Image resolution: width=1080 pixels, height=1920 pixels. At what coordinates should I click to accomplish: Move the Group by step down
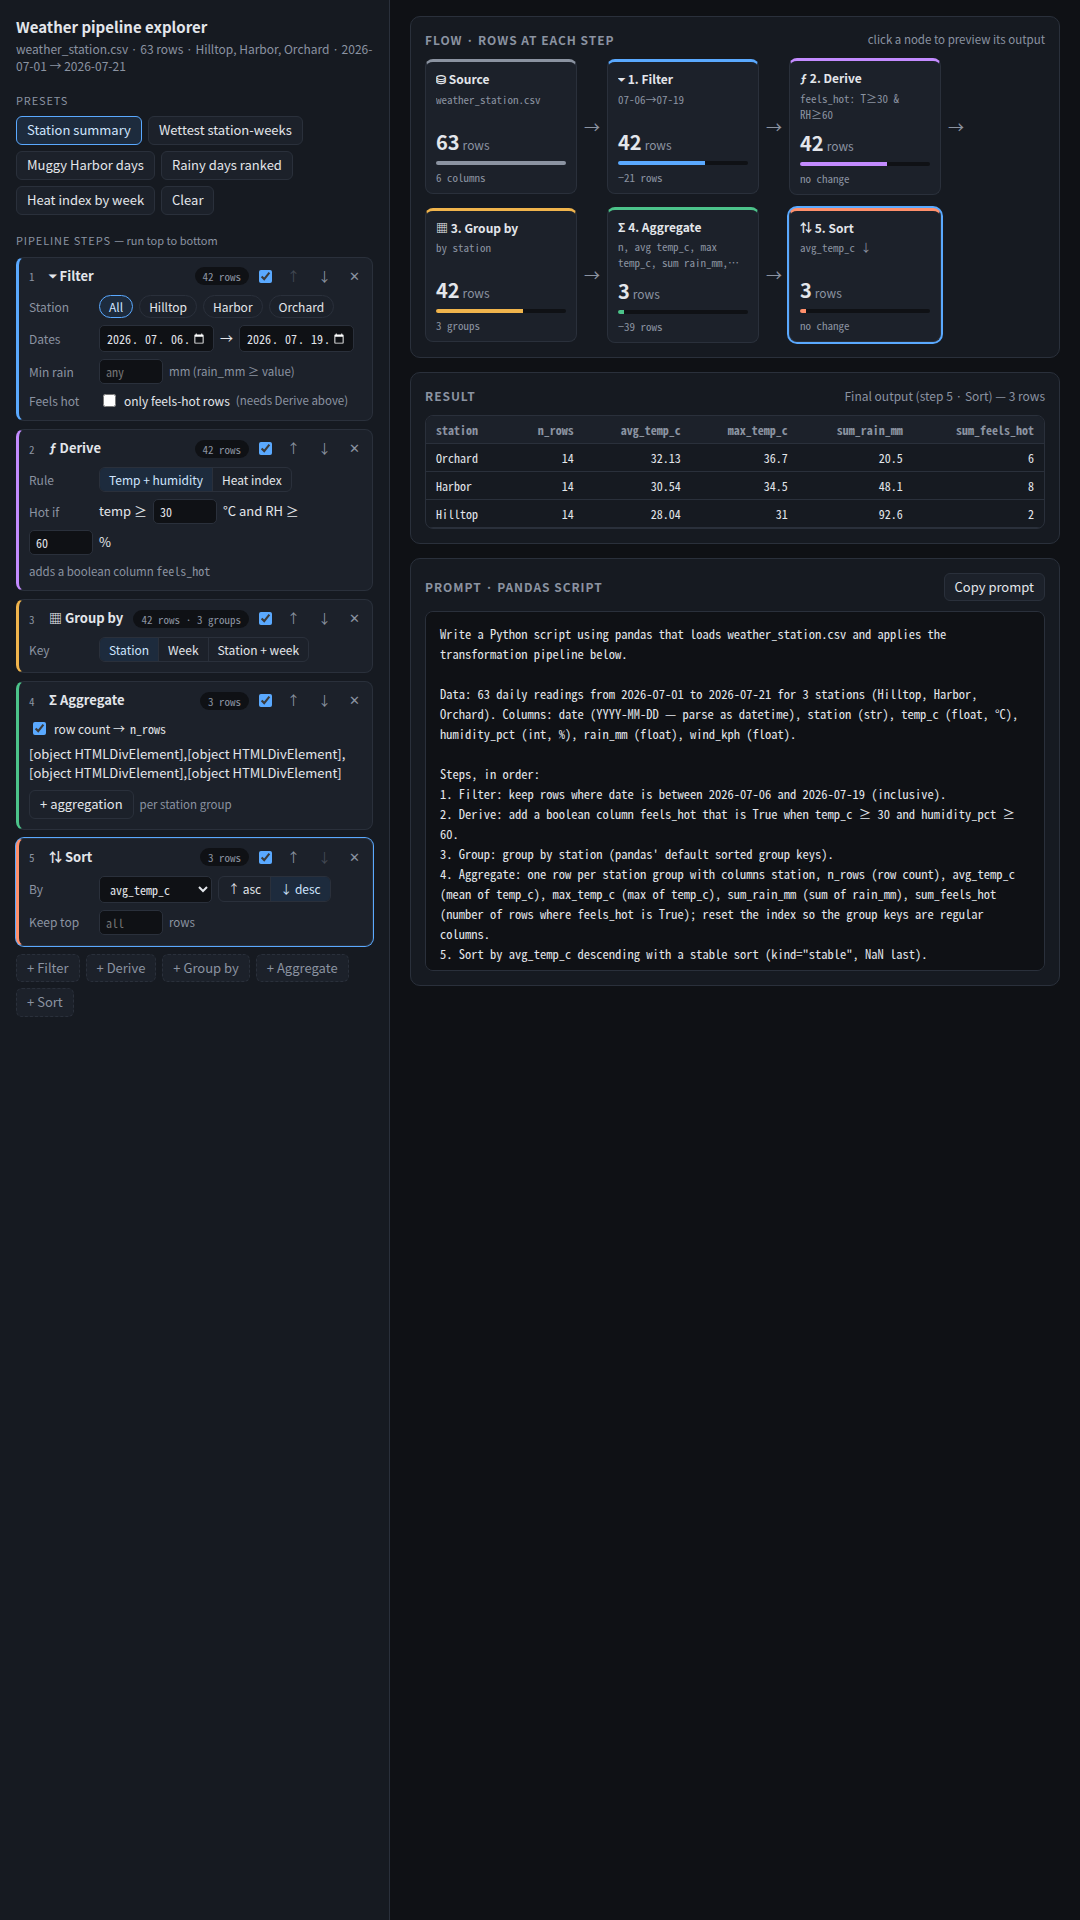(x=324, y=619)
